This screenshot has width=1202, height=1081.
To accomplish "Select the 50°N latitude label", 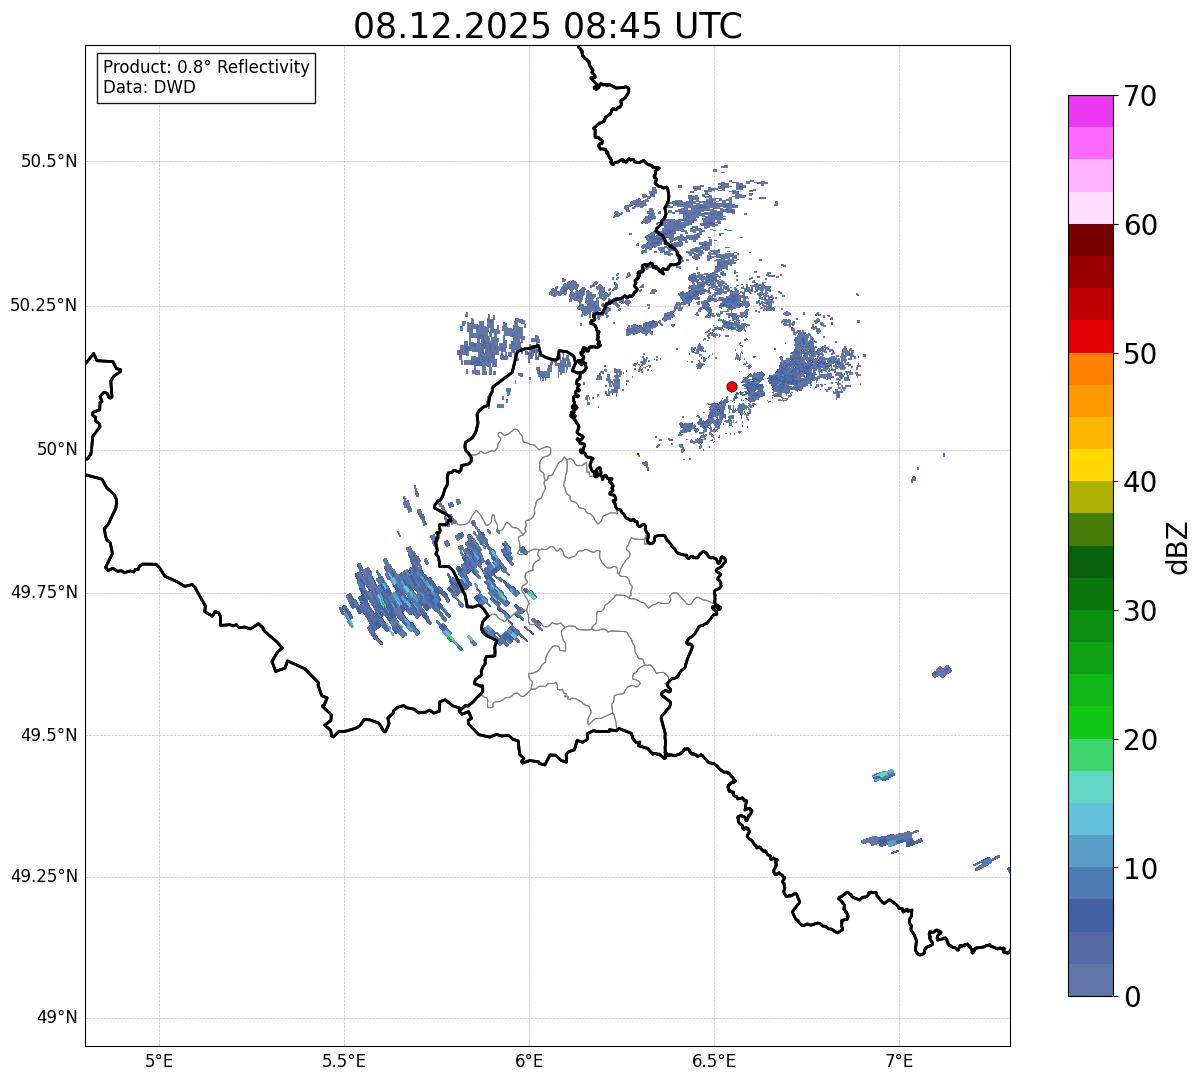I will tap(57, 449).
